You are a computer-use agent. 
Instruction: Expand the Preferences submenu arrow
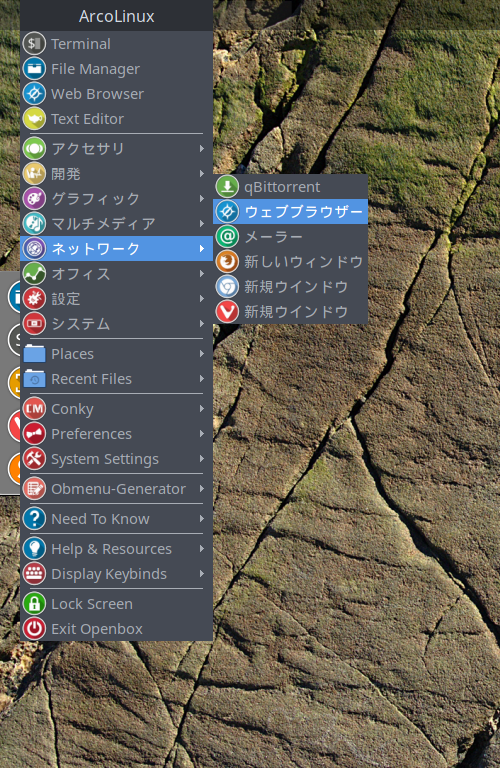pyautogui.click(x=202, y=433)
